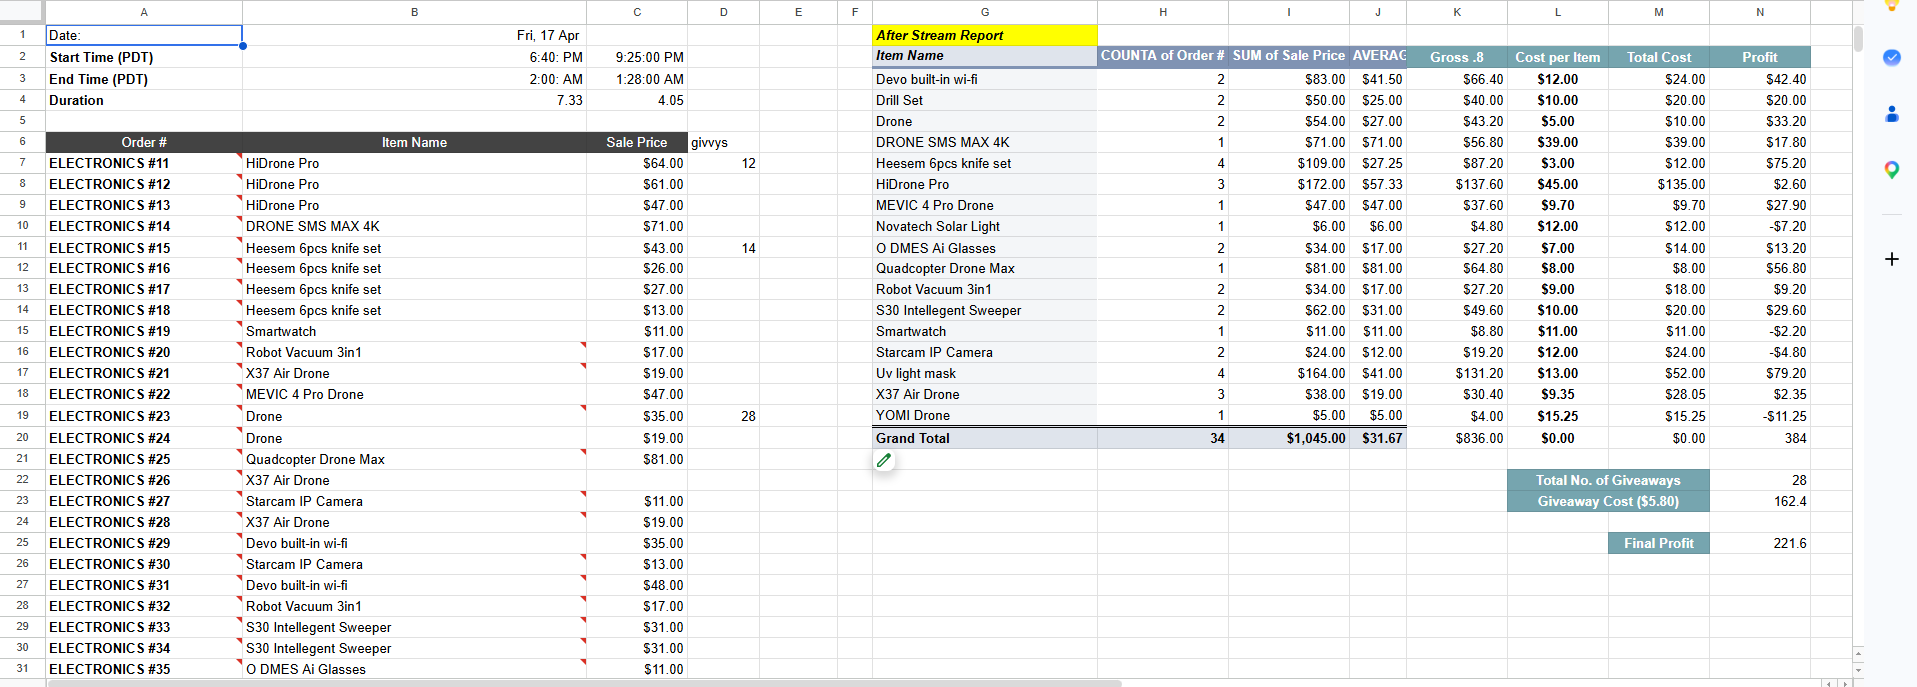This screenshot has height=687, width=1917.
Task: Select the 'COUNTA of Order #' pivot header
Action: (1163, 56)
